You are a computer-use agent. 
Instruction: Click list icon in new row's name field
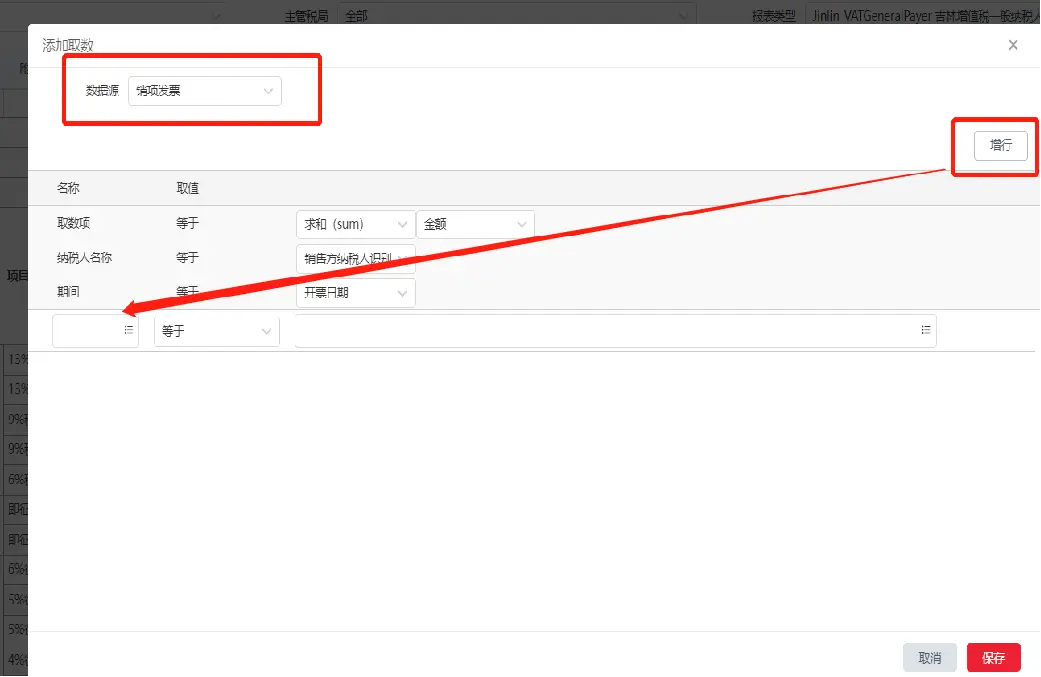pyautogui.click(x=129, y=330)
